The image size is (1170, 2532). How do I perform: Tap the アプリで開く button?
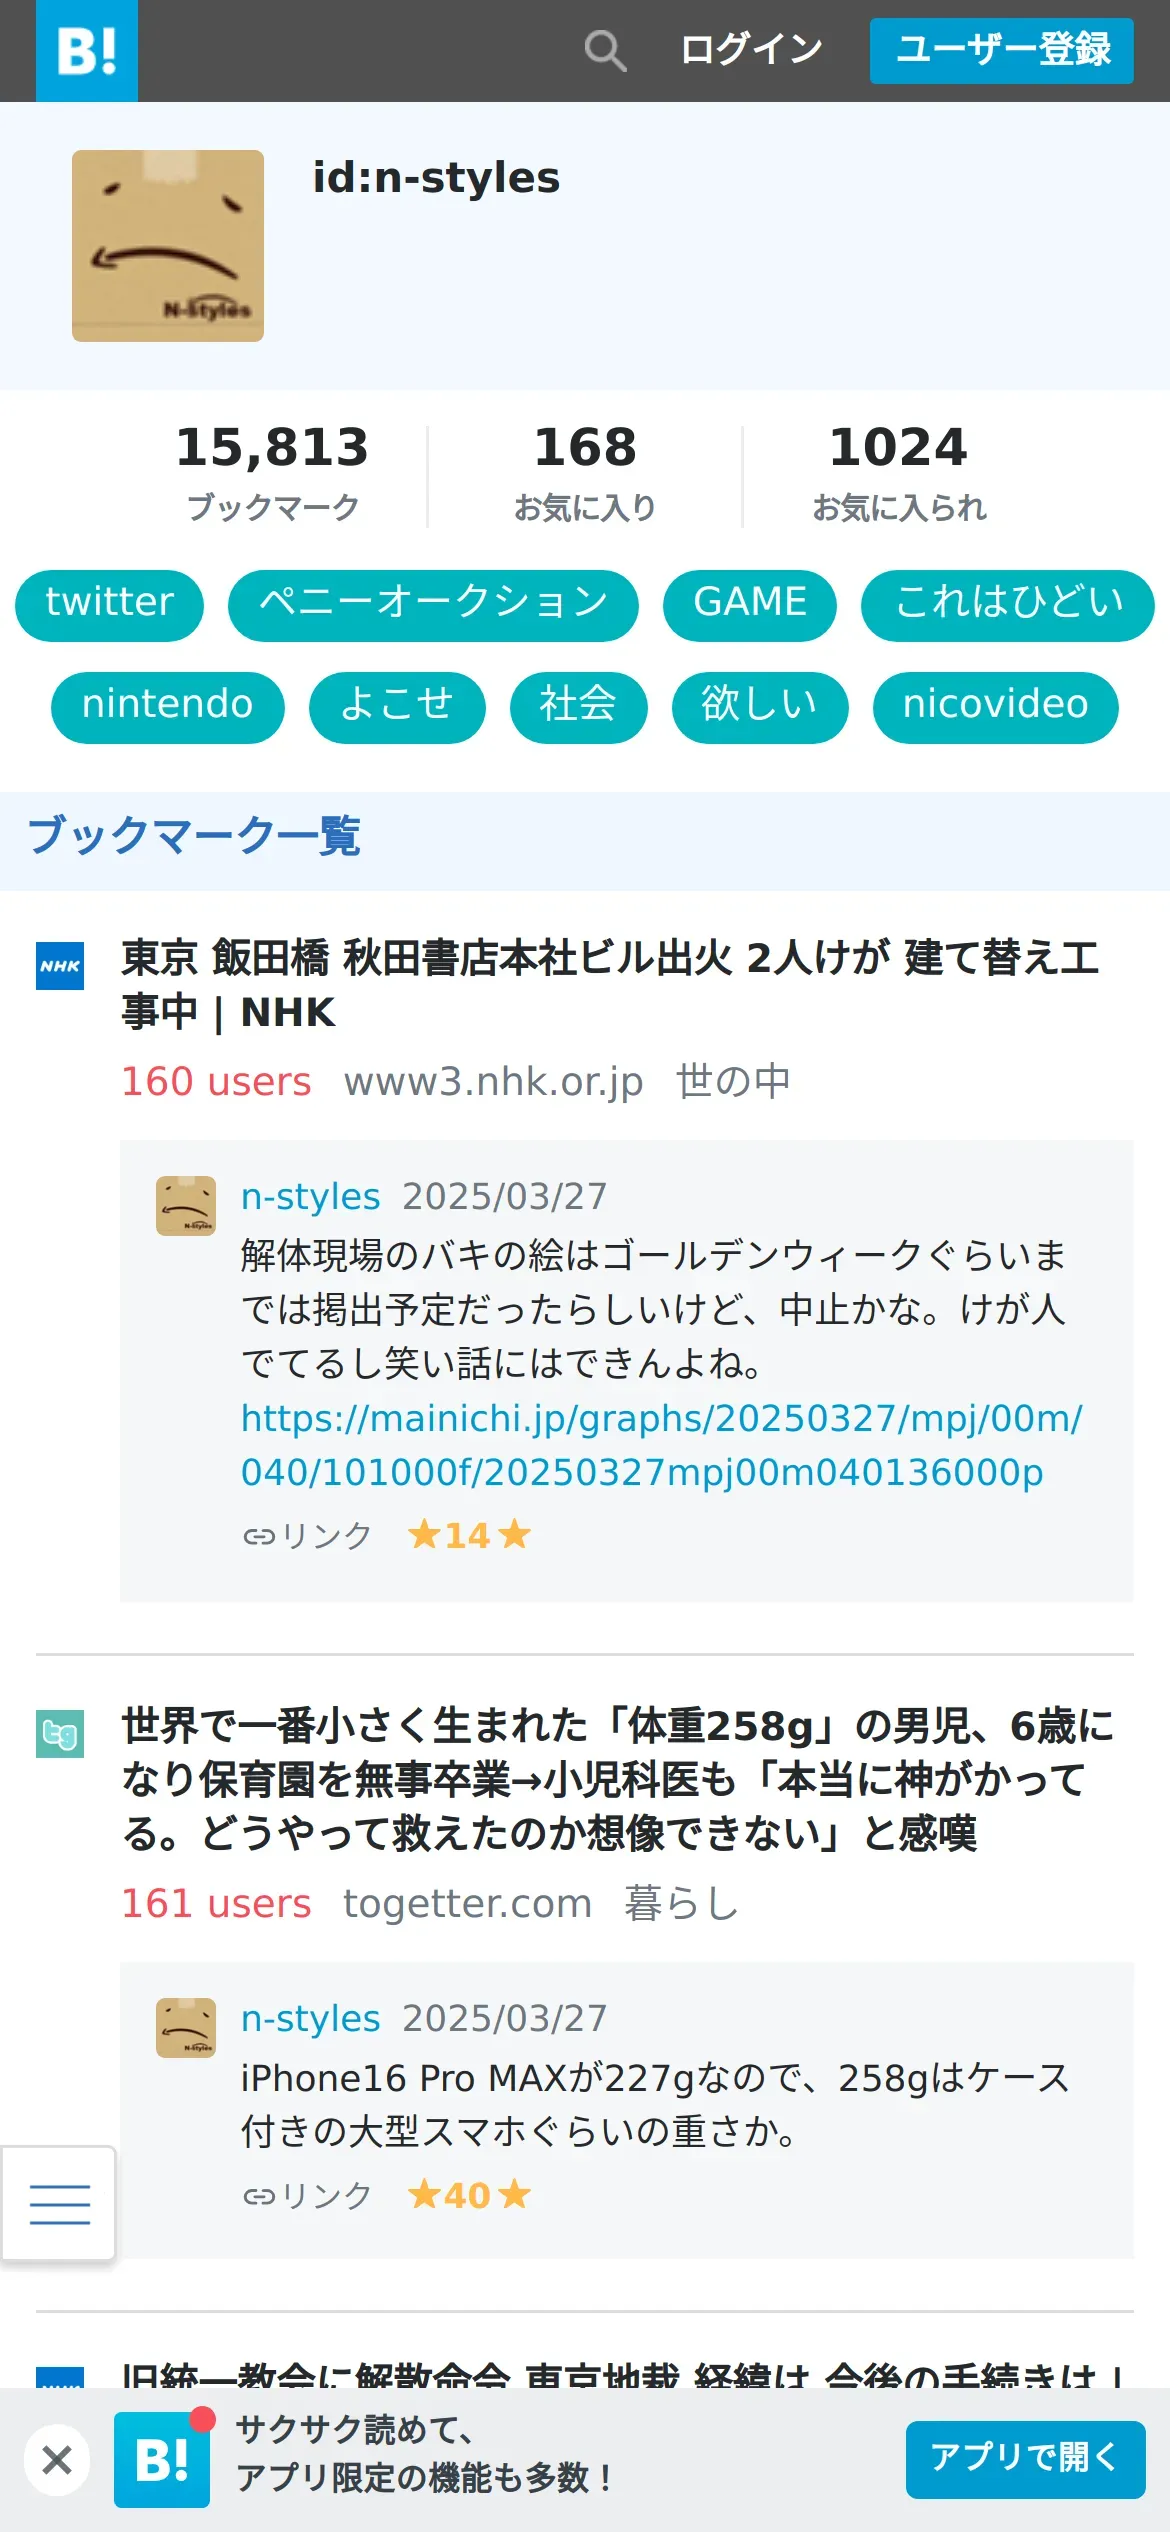(x=1026, y=2460)
